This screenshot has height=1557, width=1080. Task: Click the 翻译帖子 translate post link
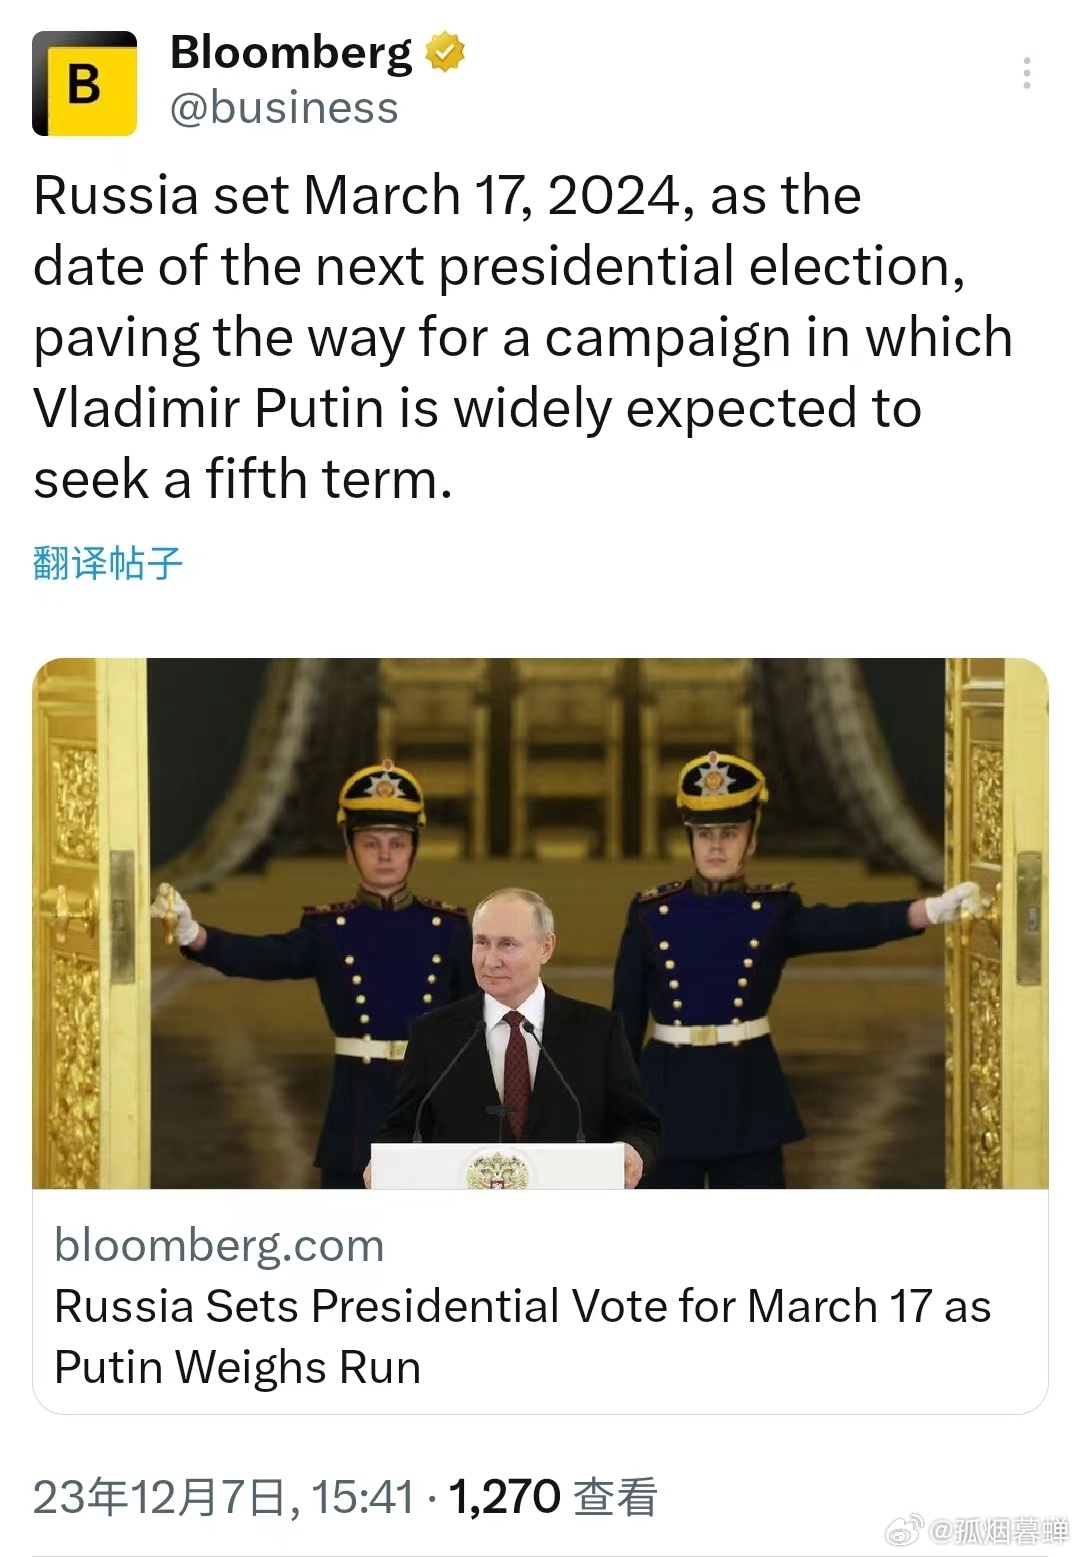108,563
